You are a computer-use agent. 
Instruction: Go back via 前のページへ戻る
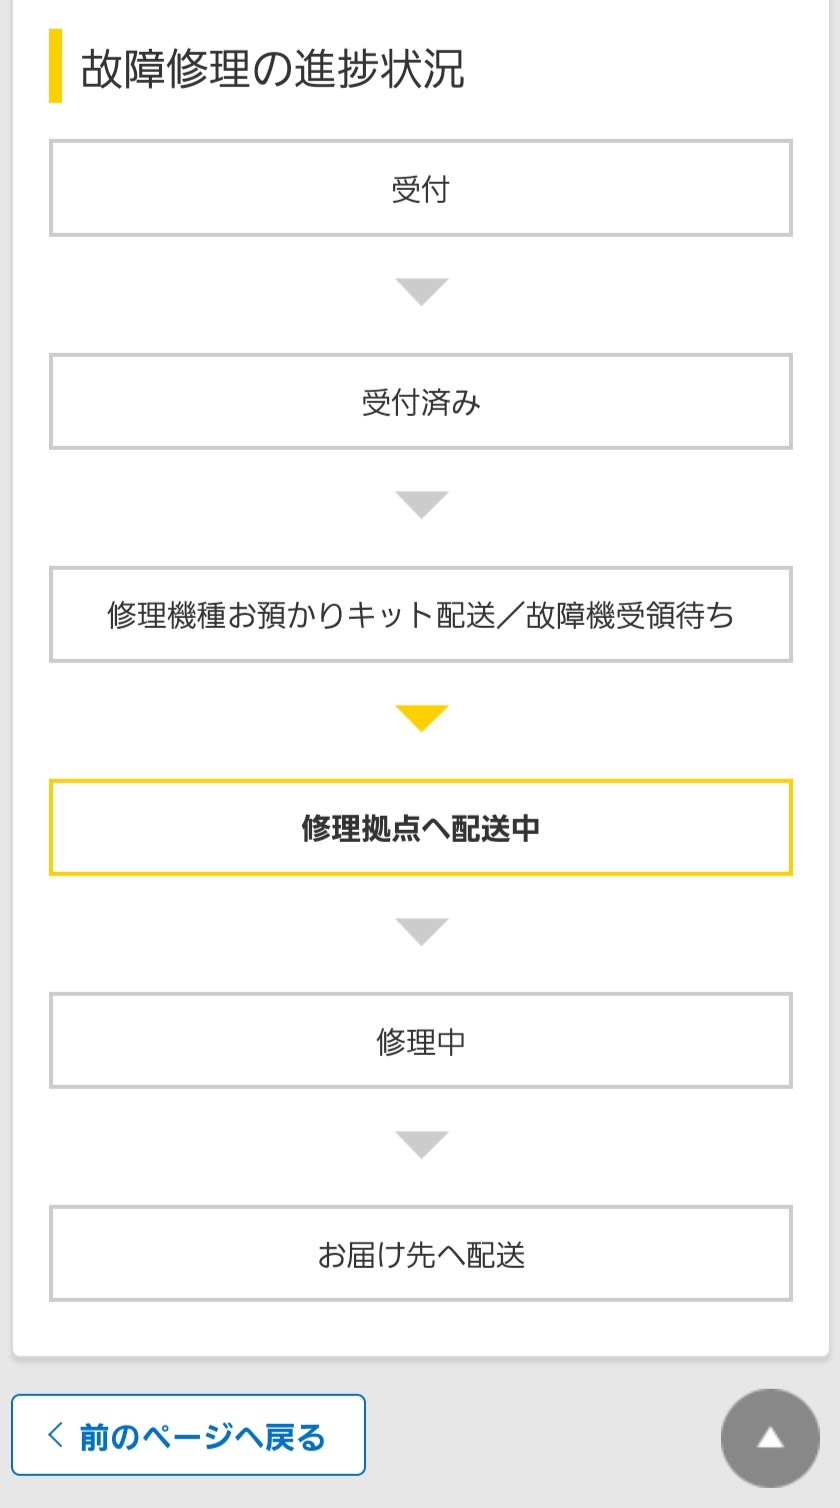(x=200, y=1436)
